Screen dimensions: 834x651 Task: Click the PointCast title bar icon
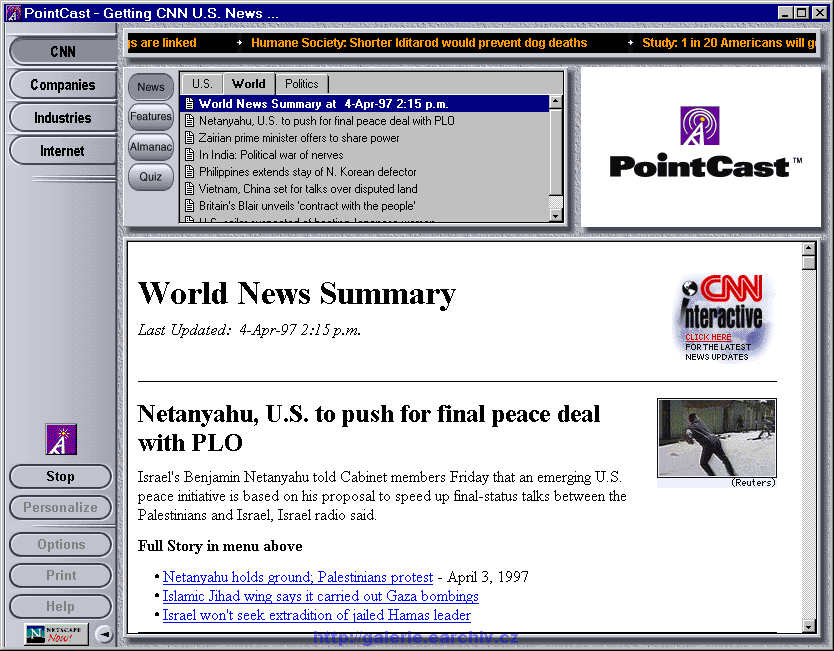[x=13, y=13]
